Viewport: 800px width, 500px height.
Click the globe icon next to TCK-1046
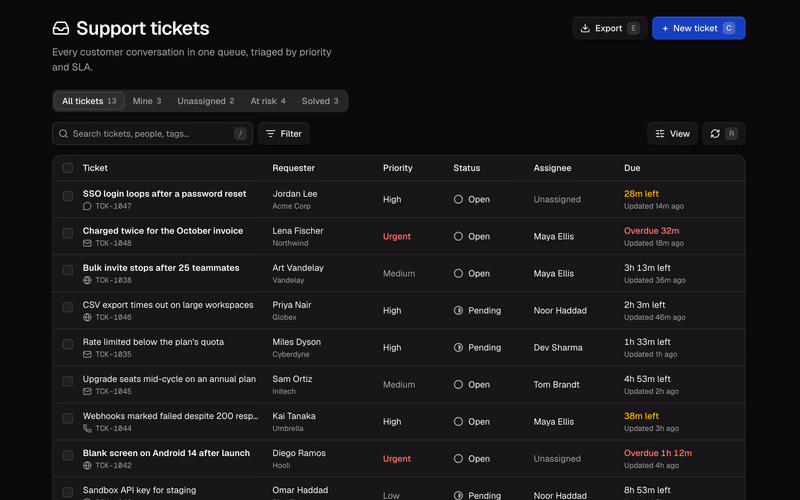pyautogui.click(x=87, y=317)
